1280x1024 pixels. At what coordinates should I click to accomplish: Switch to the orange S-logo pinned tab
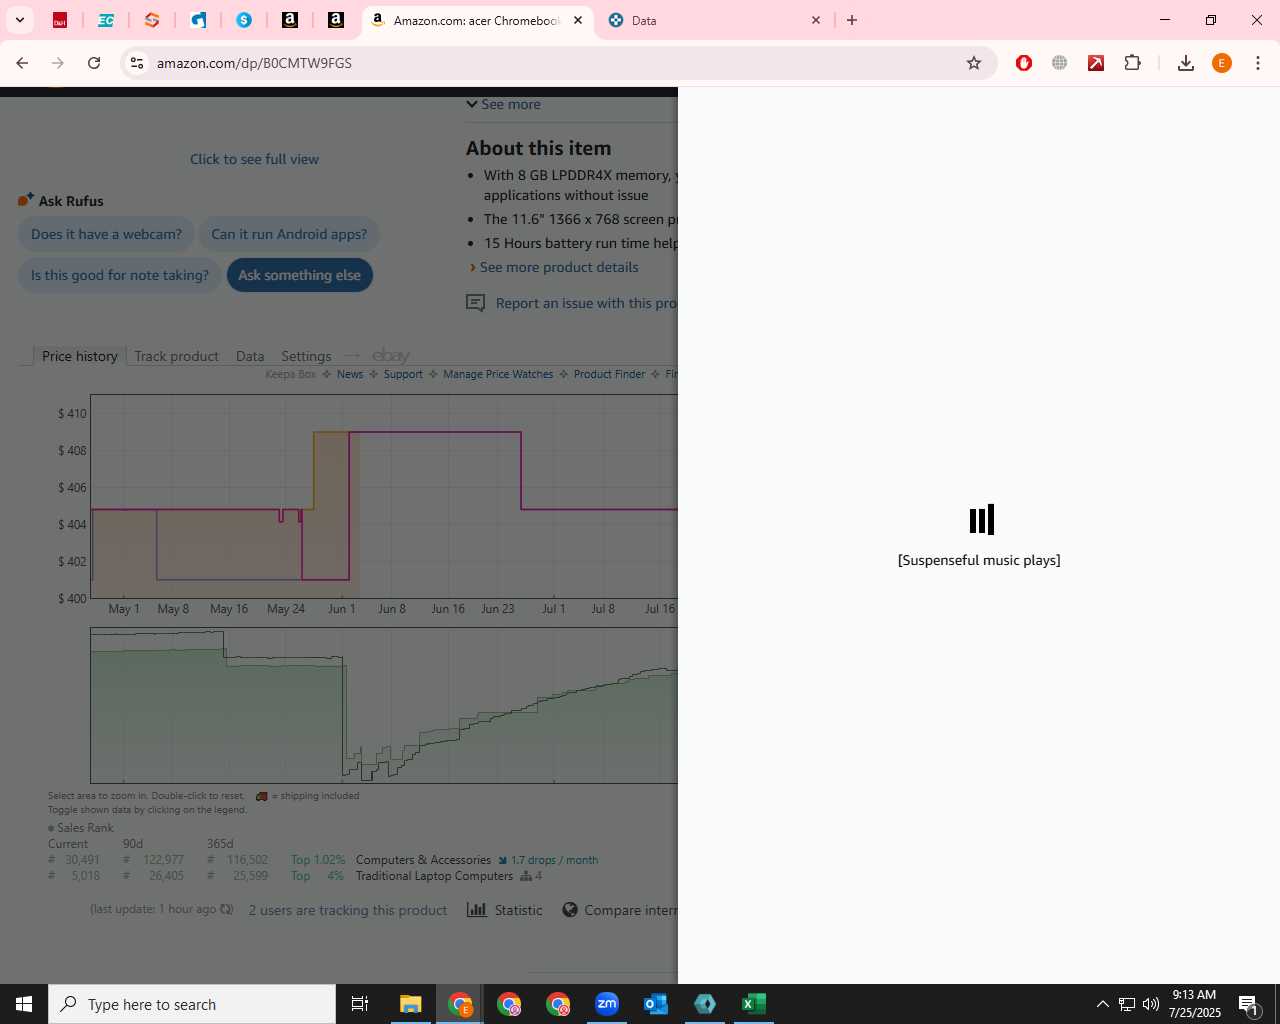pyautogui.click(x=152, y=20)
